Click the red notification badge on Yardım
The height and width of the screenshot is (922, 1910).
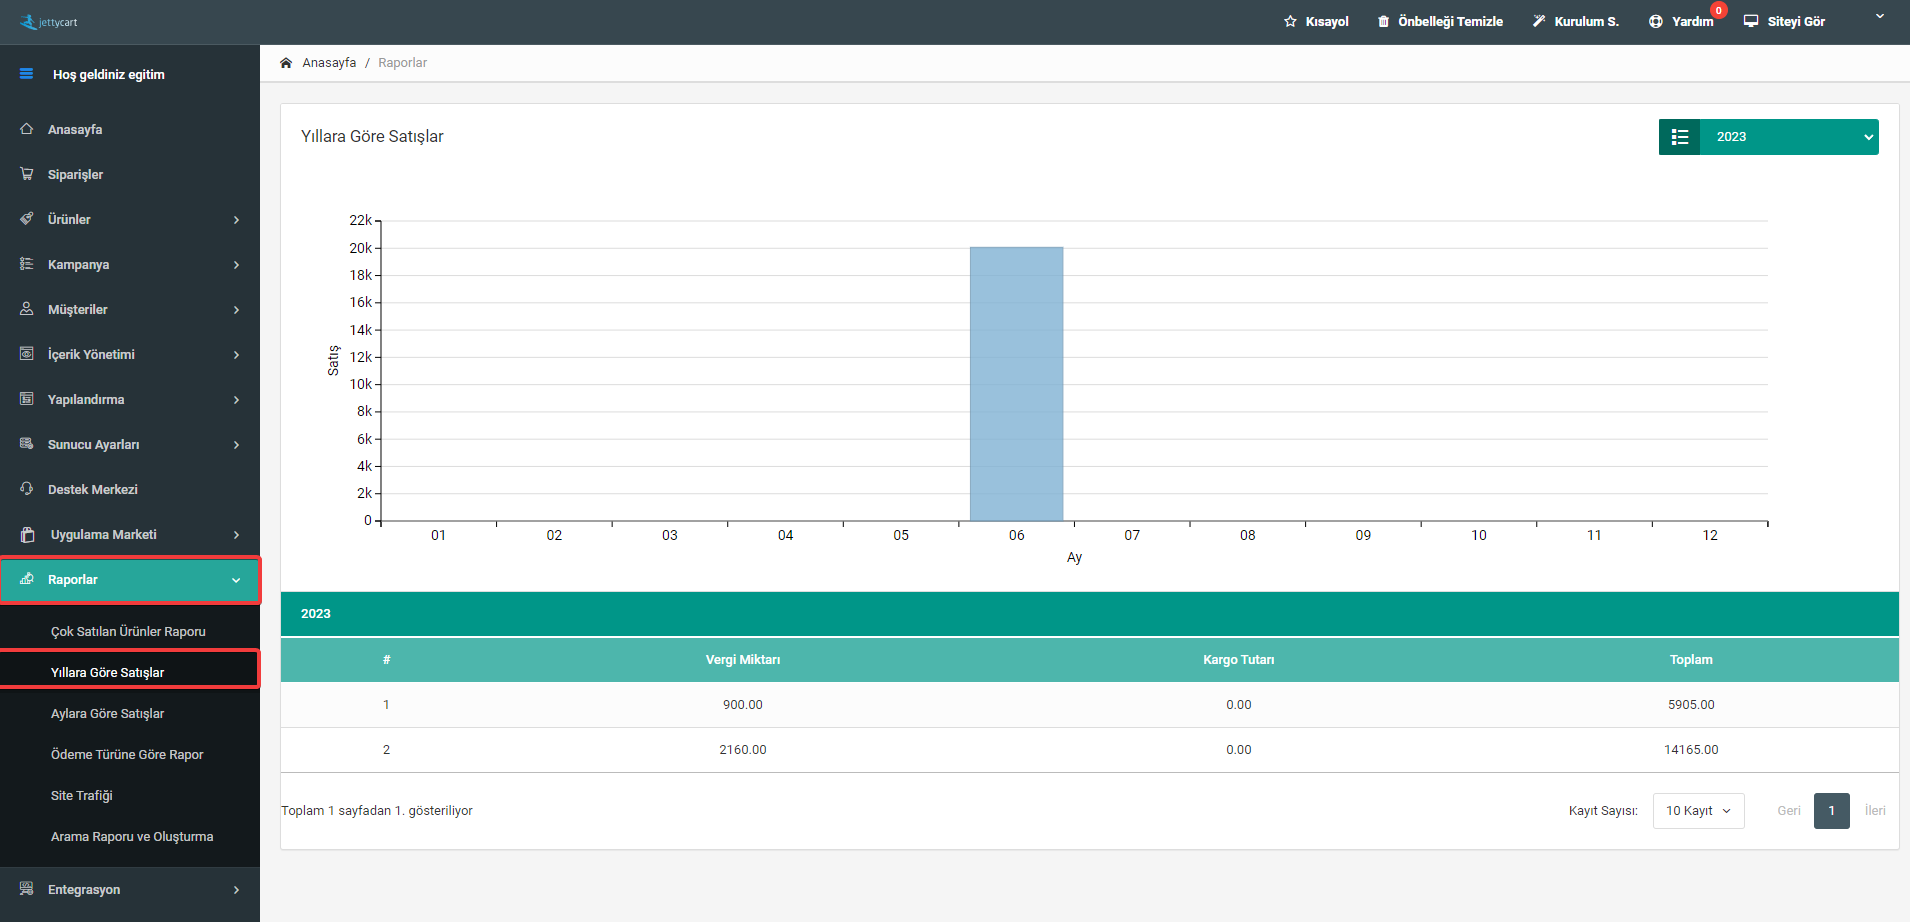tap(1718, 10)
